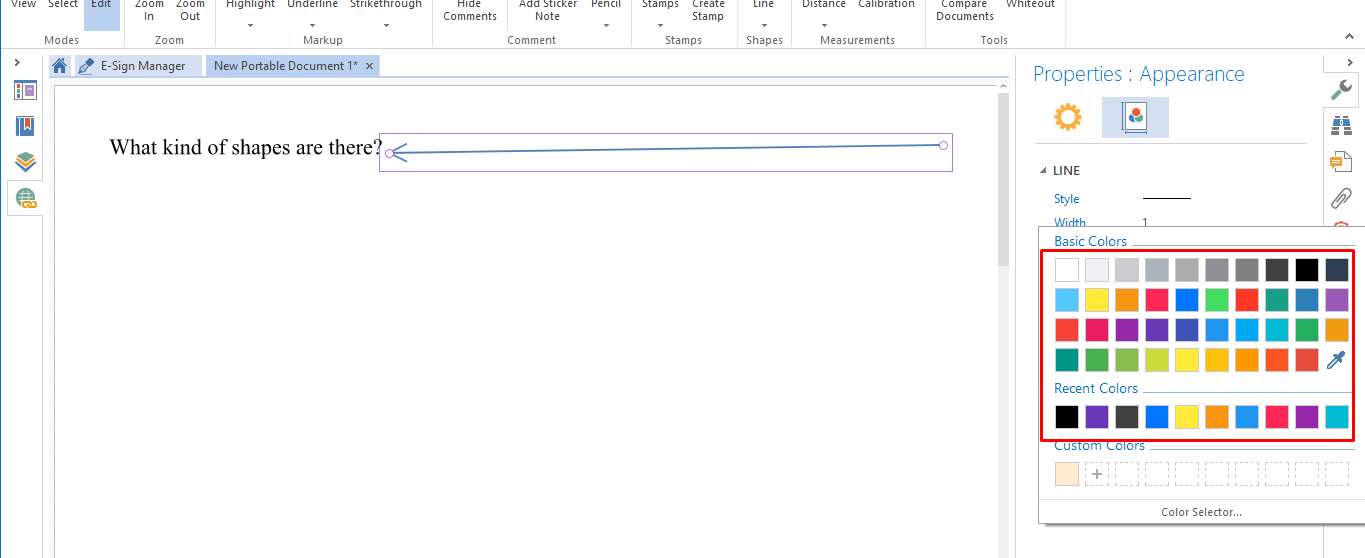This screenshot has height=558, width=1365.
Task: Switch to the E-Sign Manager tab
Action: [x=138, y=66]
